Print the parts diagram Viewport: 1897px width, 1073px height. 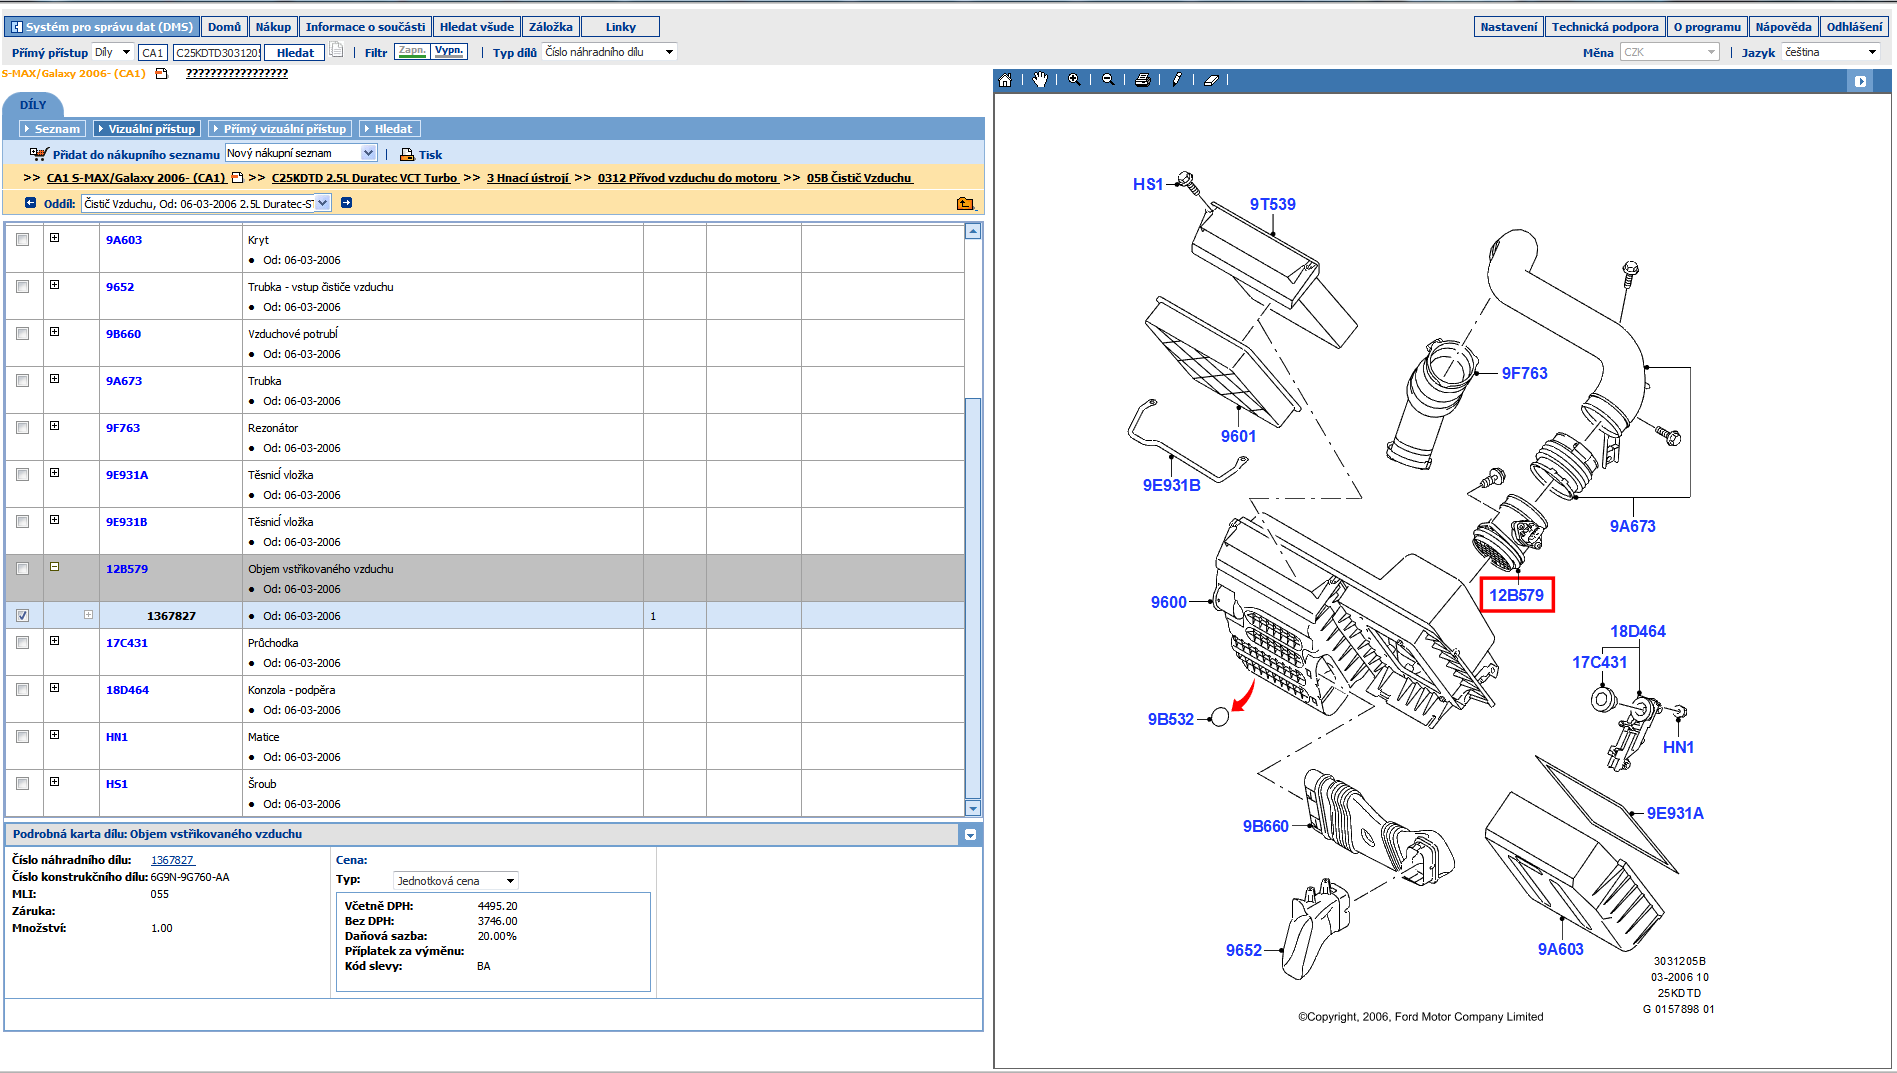[1143, 80]
